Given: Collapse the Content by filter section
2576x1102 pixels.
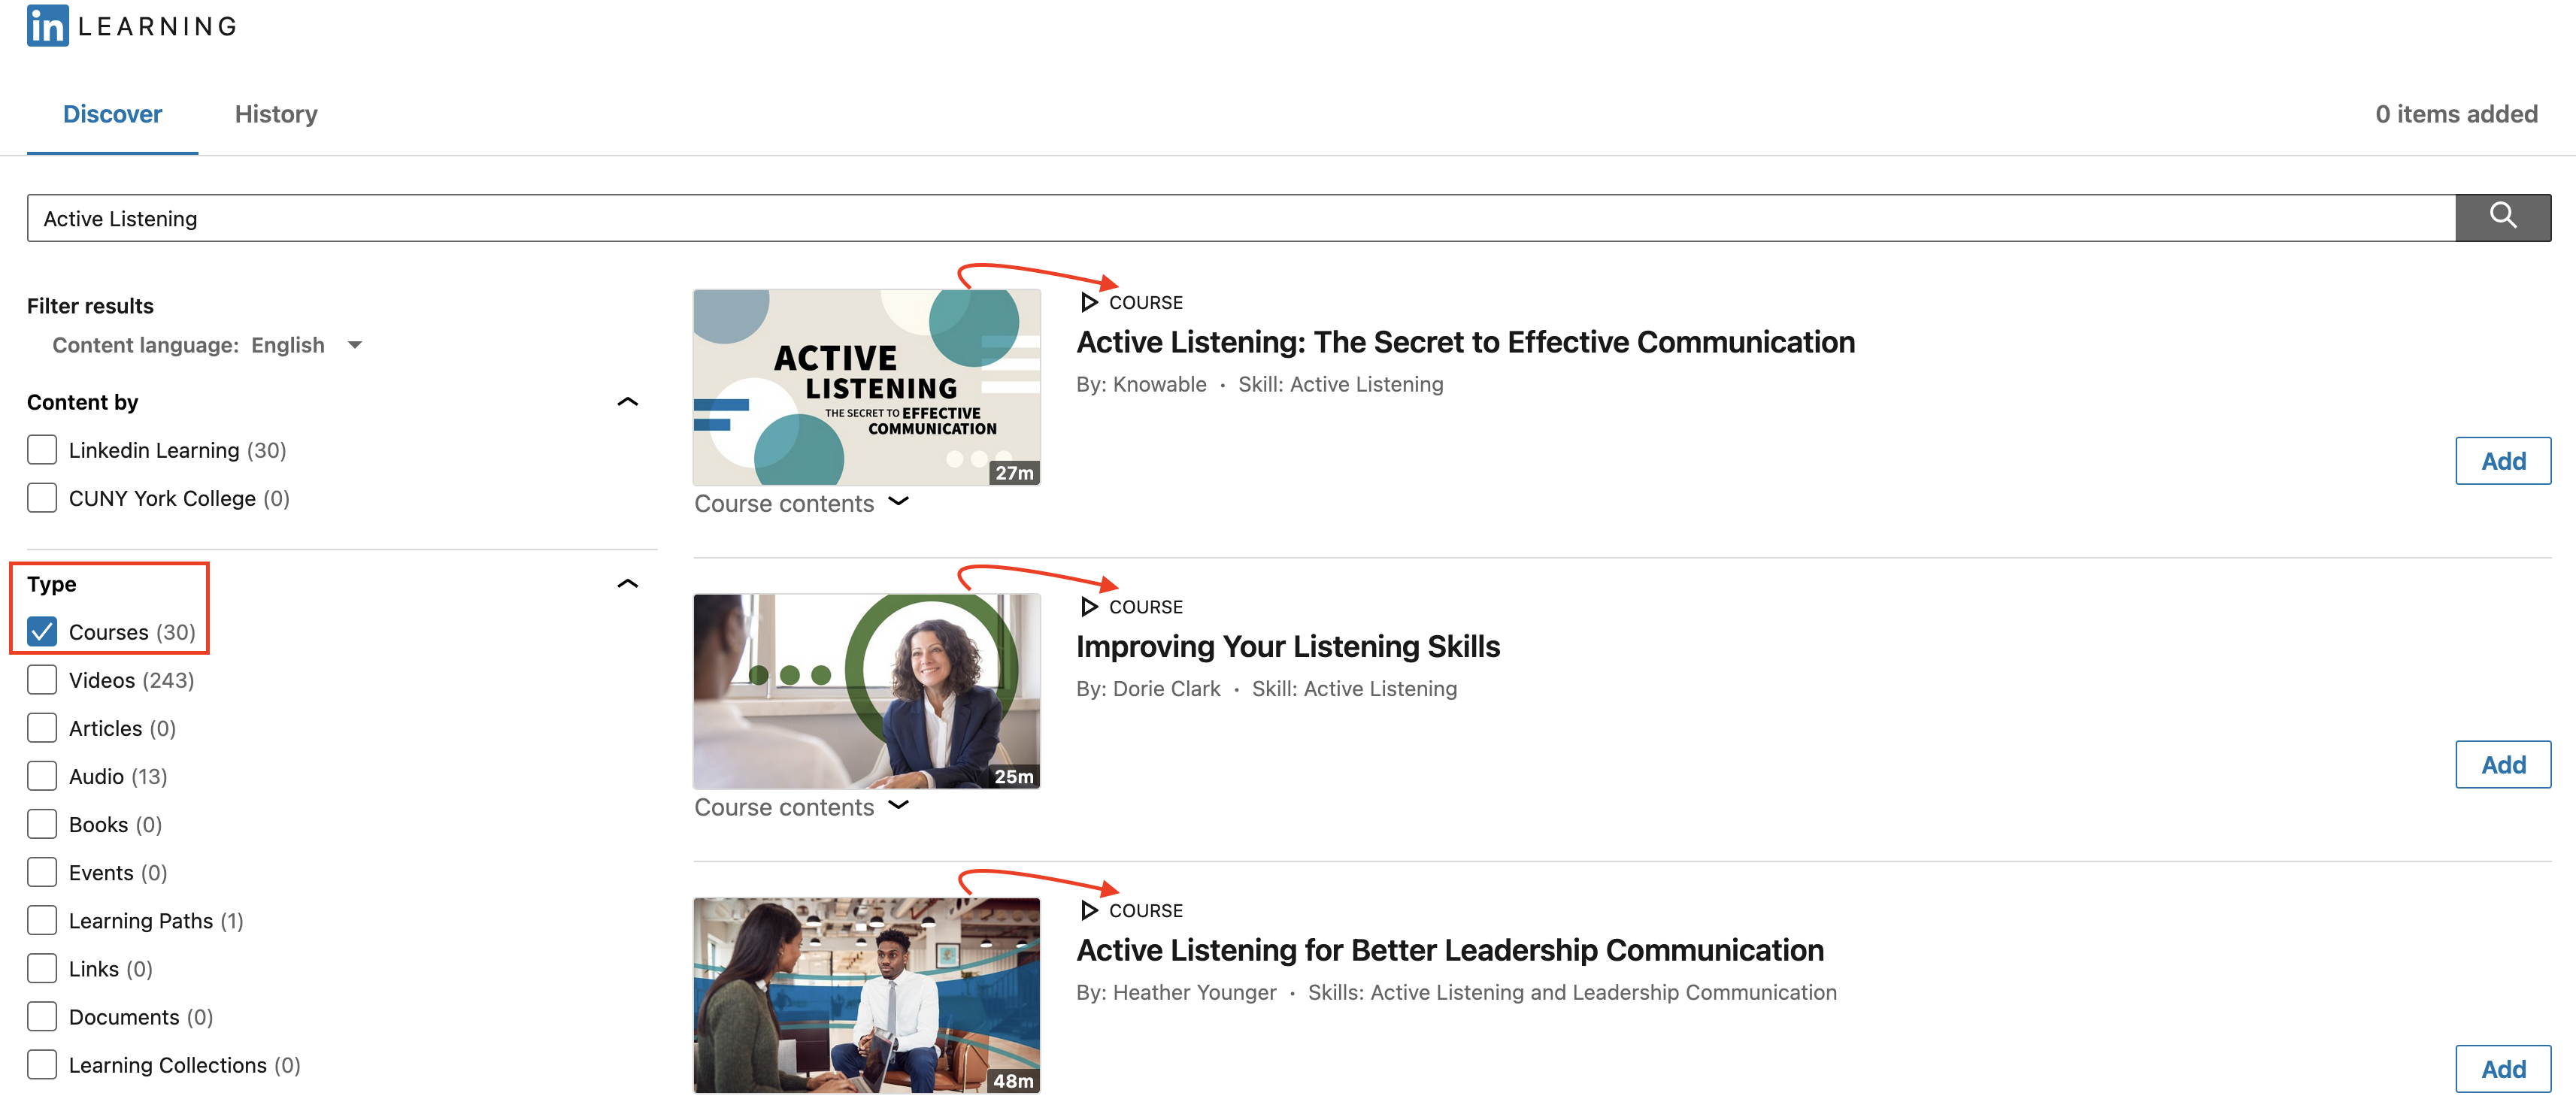Looking at the screenshot, I should [624, 401].
